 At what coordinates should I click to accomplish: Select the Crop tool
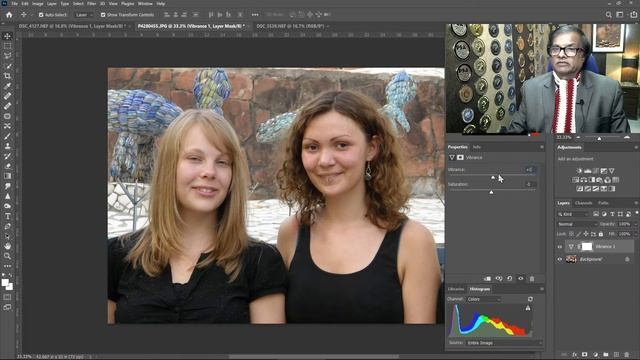(x=7, y=76)
